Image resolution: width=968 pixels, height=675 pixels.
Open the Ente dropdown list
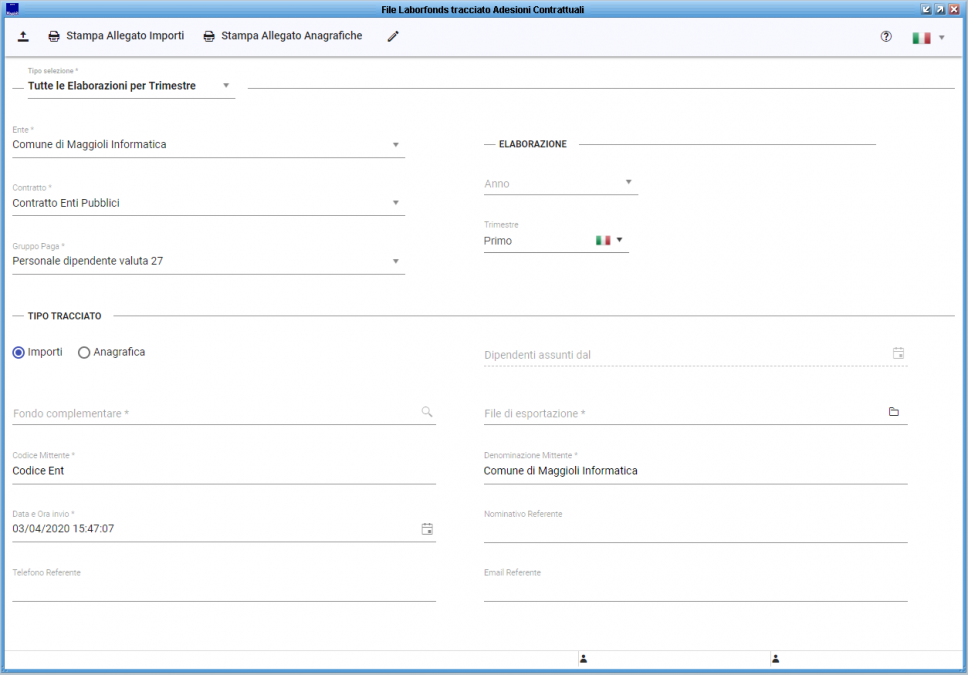click(x=396, y=144)
